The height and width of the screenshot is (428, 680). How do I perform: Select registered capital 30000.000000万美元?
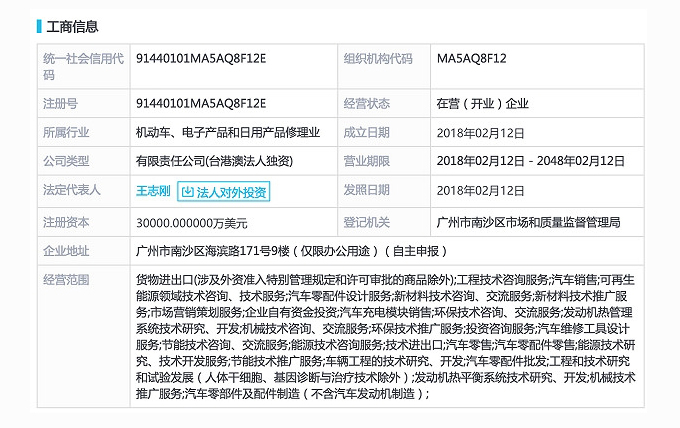click(x=192, y=223)
